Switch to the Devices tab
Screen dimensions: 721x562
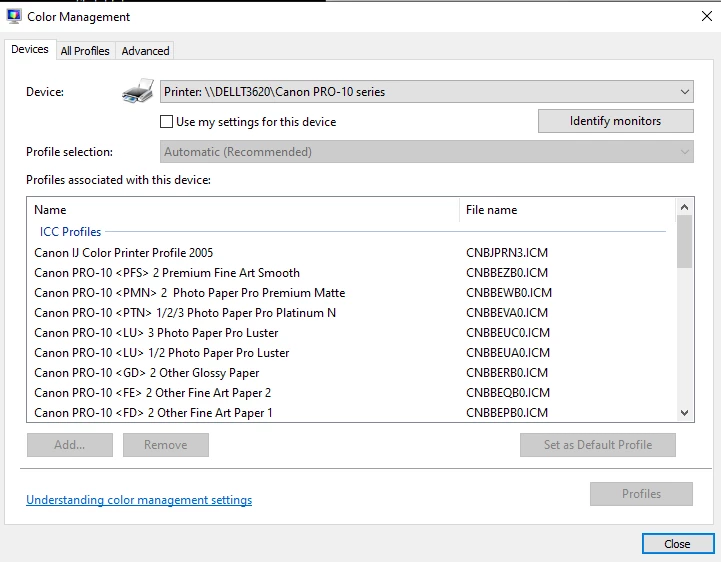(x=30, y=49)
